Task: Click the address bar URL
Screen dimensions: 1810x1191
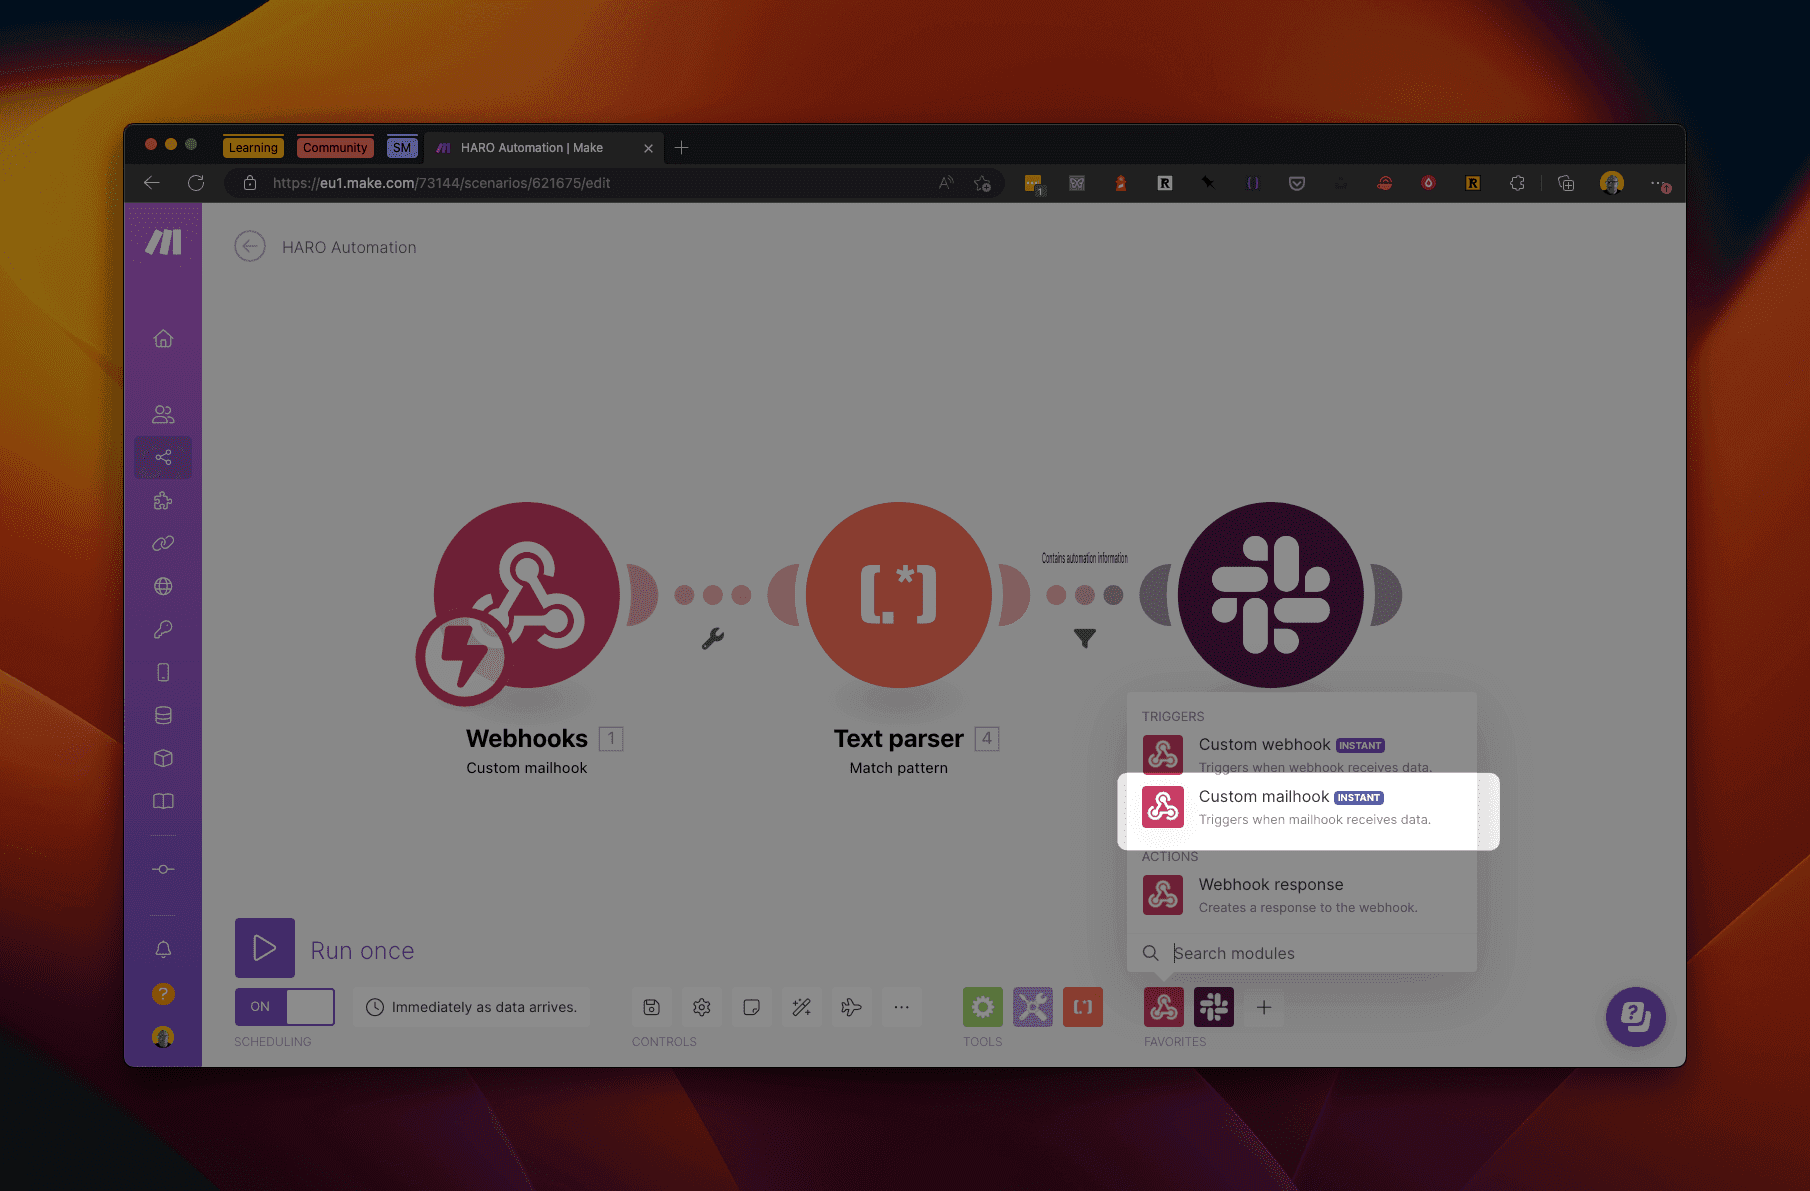Action: coord(441,183)
